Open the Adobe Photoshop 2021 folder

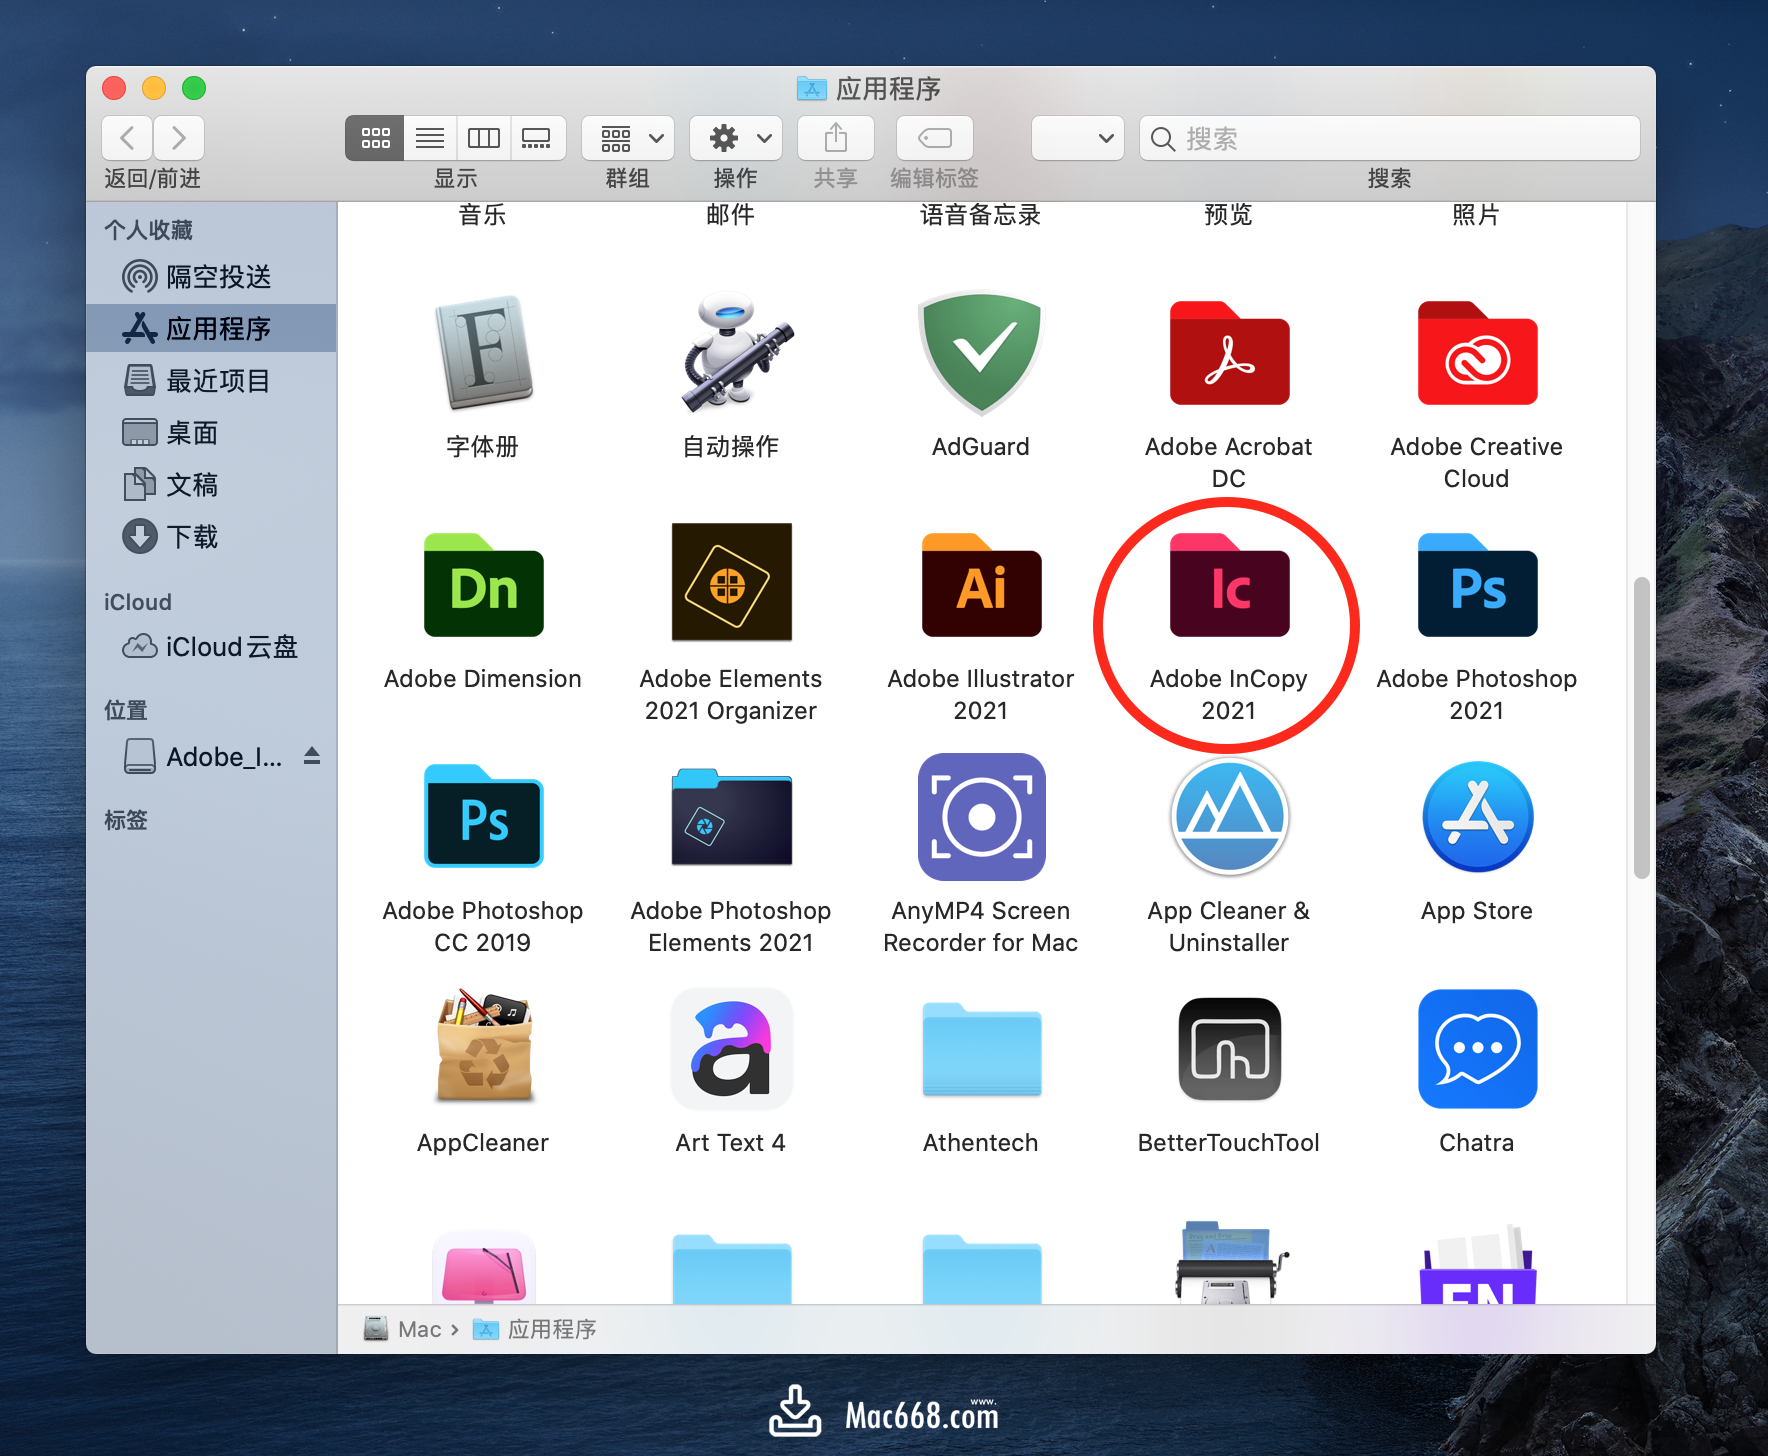(x=1477, y=585)
